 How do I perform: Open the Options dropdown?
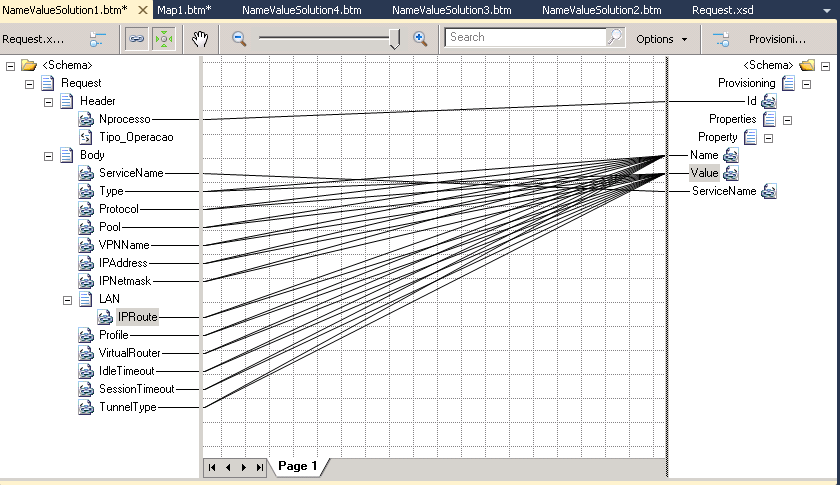coord(661,39)
